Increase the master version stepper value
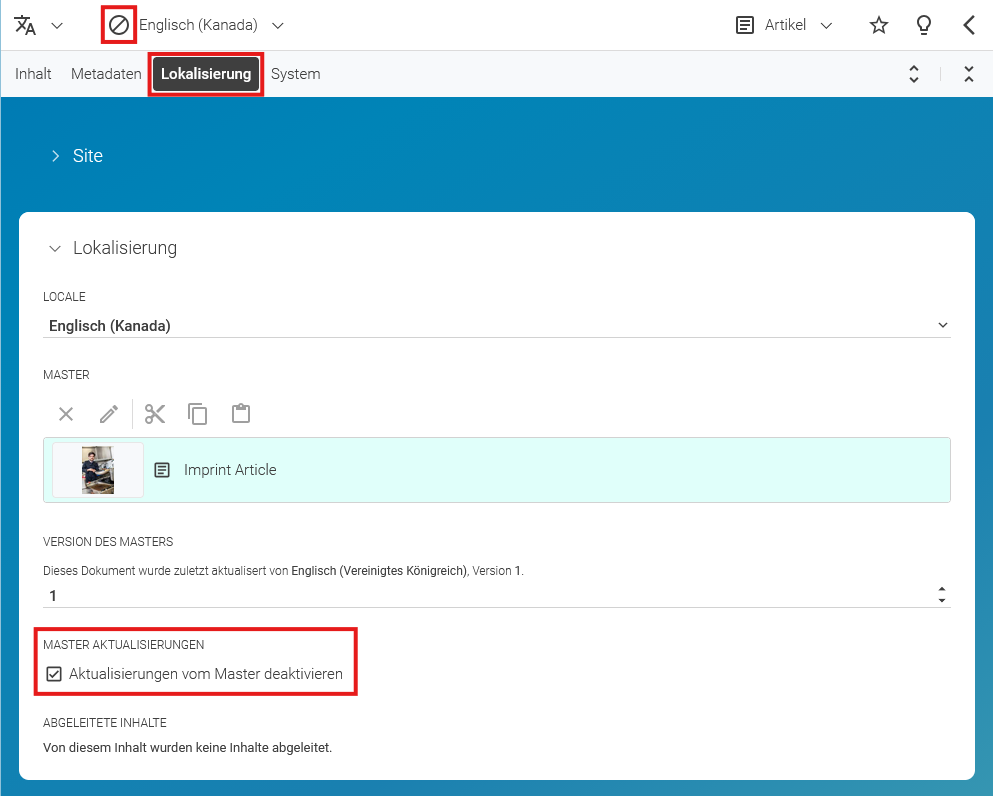This screenshot has height=796, width=993. 942,590
